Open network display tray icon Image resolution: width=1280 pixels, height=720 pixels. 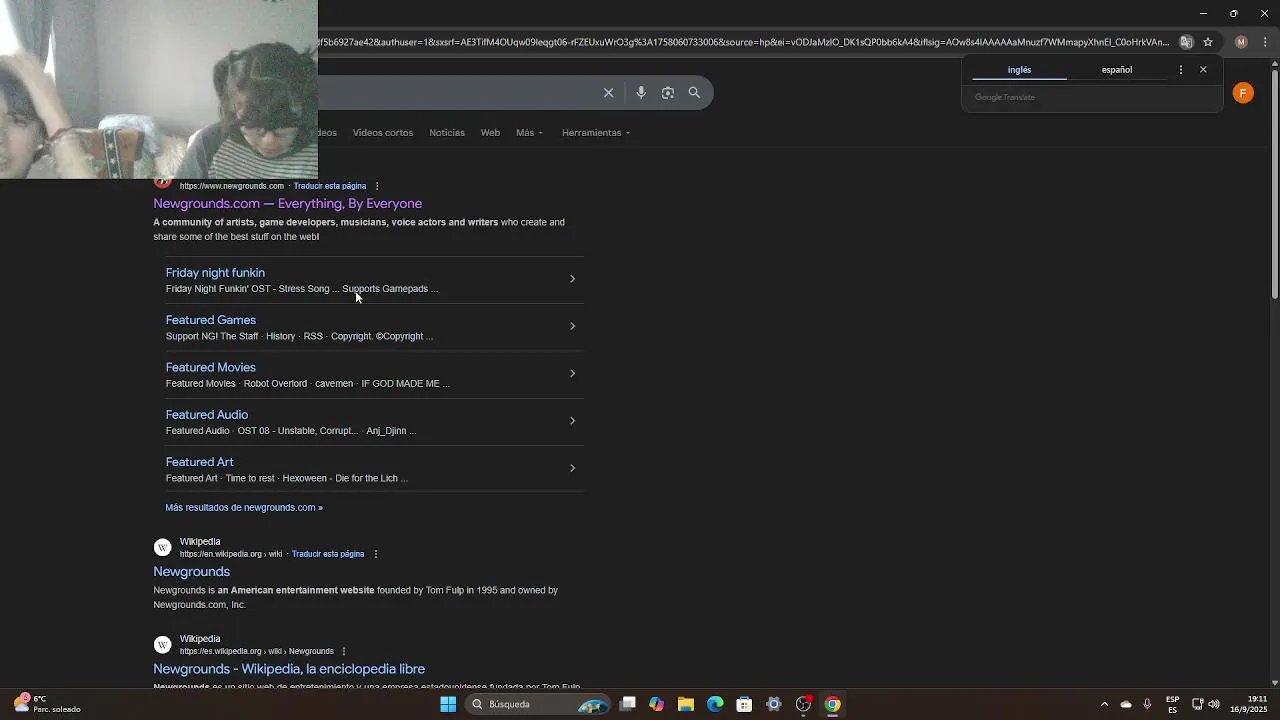(x=1197, y=704)
